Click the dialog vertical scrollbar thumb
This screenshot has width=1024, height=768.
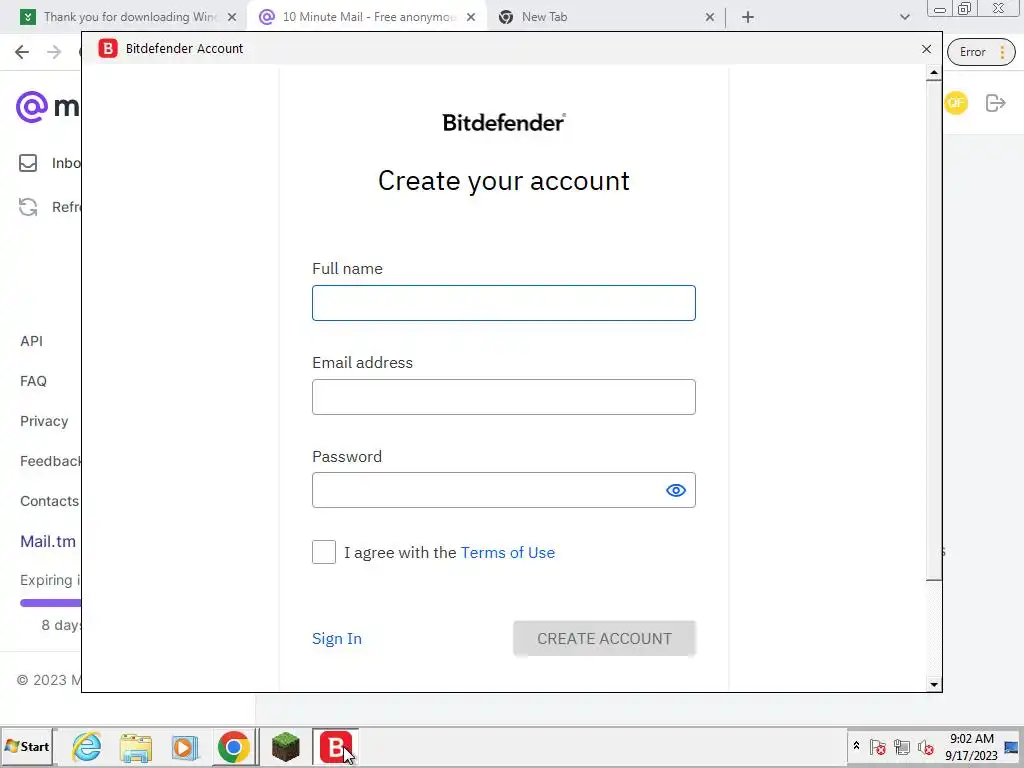(934, 330)
